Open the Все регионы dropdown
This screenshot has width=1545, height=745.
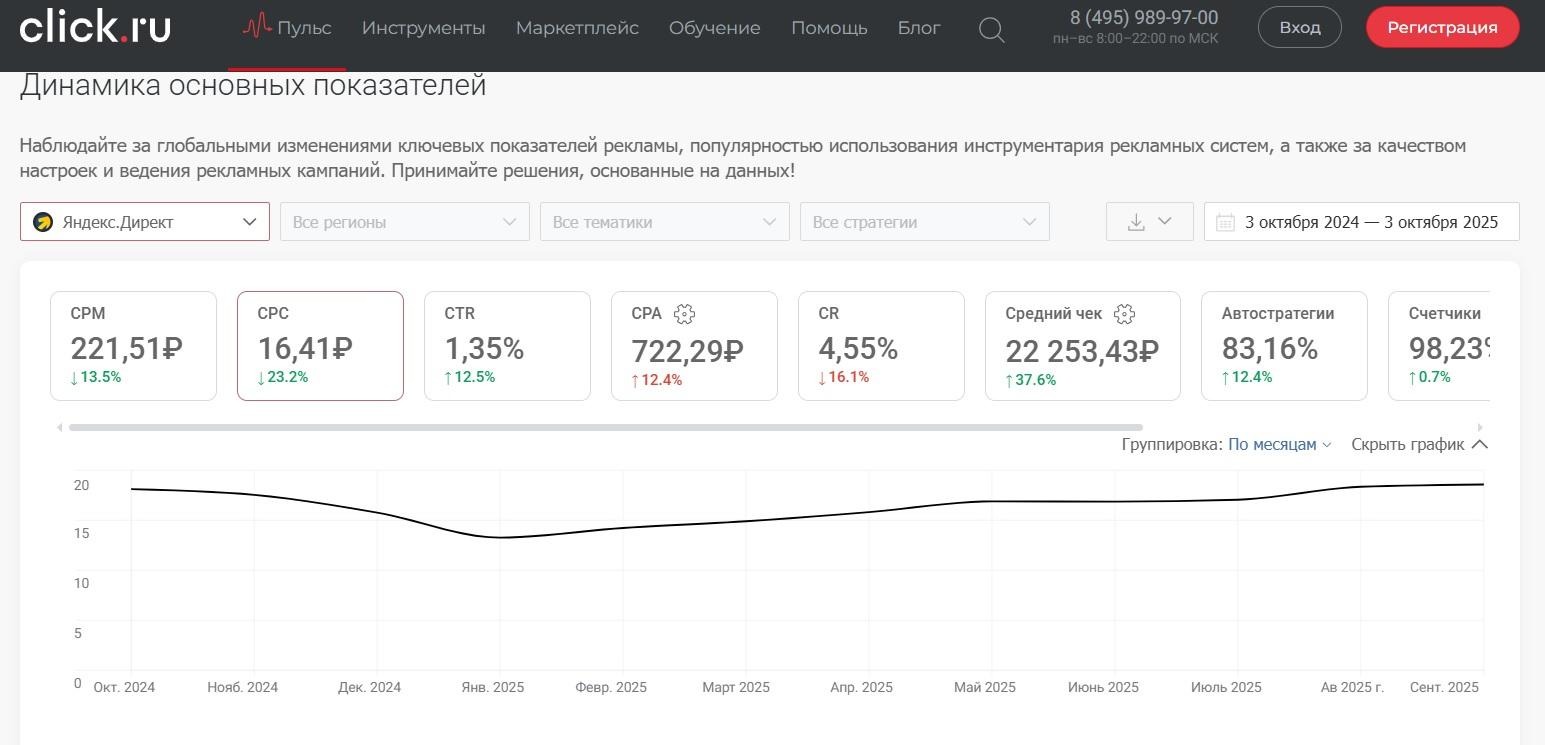404,221
